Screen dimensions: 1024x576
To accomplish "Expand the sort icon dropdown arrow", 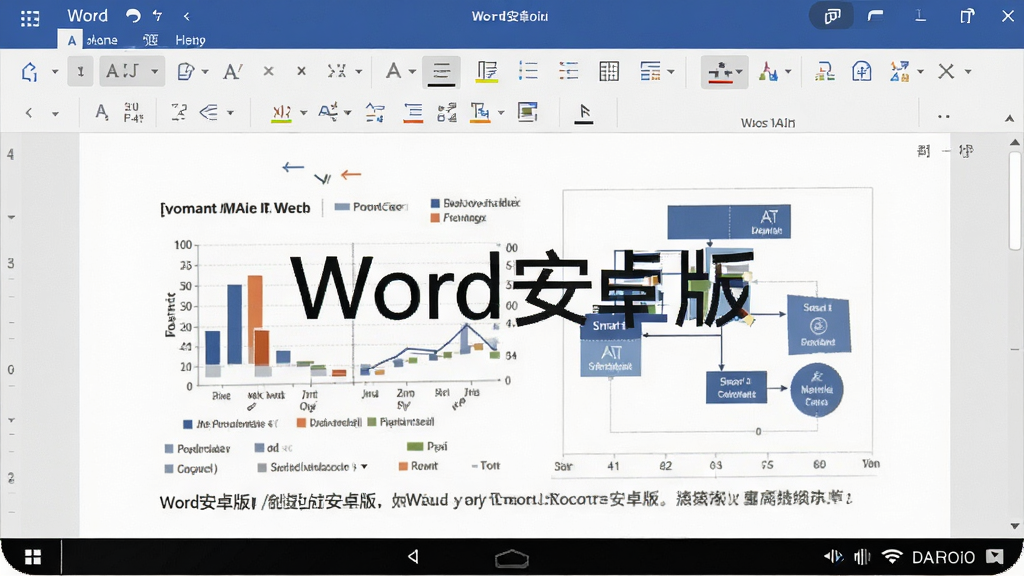I will (920, 71).
